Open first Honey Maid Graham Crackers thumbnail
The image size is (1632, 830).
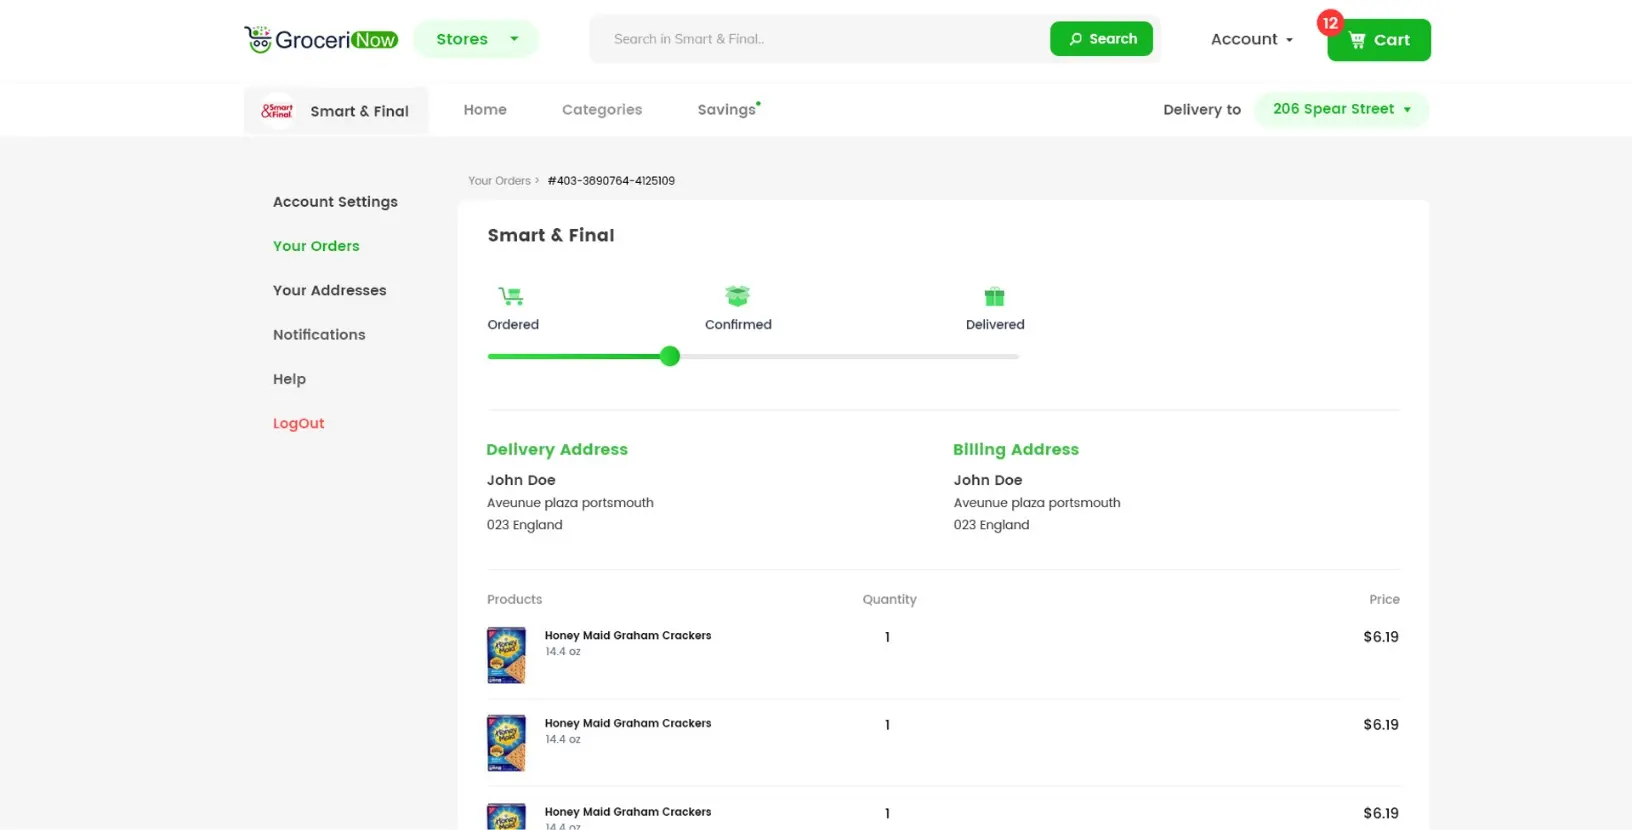tap(506, 655)
